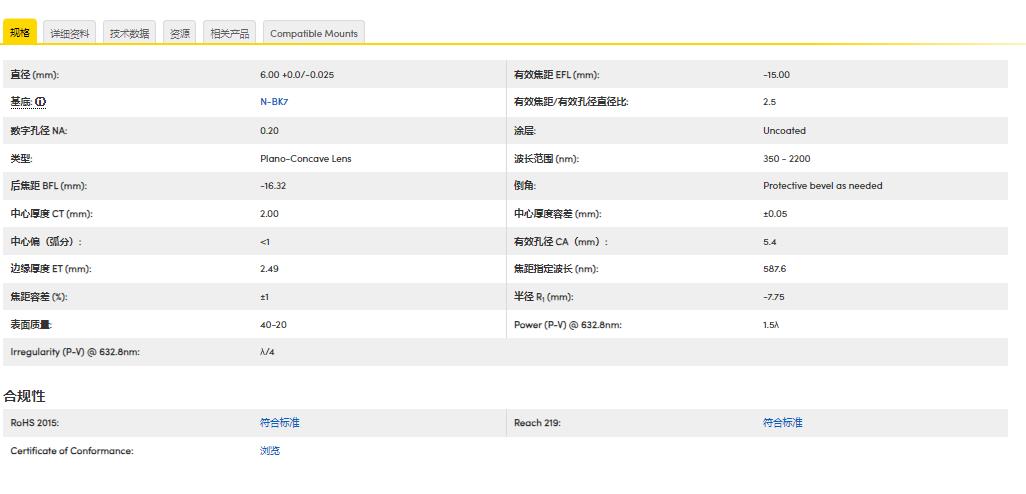Click the 基底 label with dotted underline

(x=21, y=102)
